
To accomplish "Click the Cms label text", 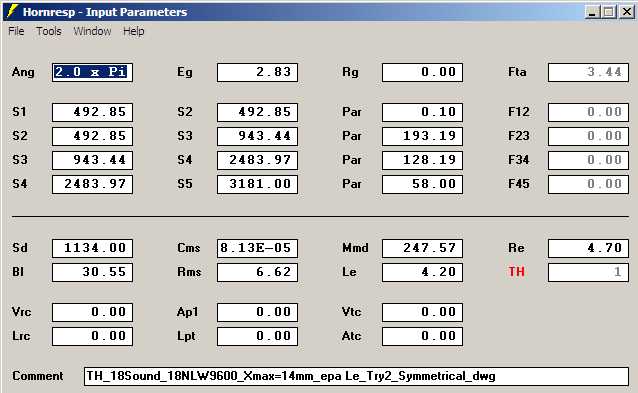I will pos(189,248).
